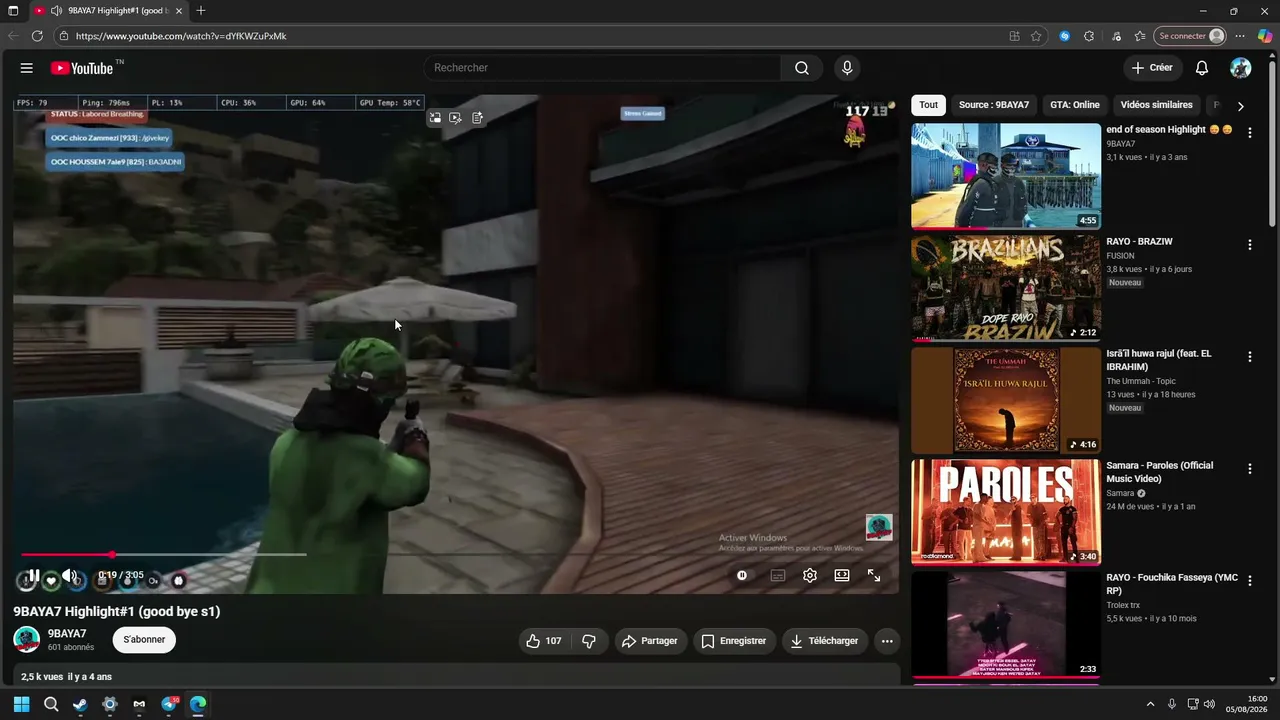Click the picture-in-picture overlay icon on video

point(435,118)
